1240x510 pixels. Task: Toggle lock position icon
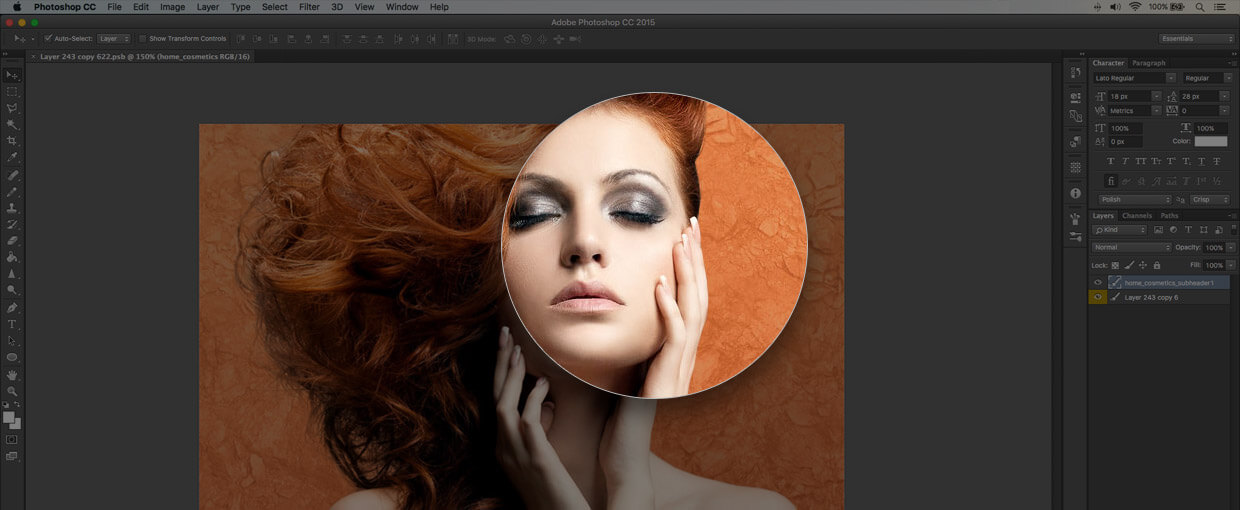[x=1143, y=265]
